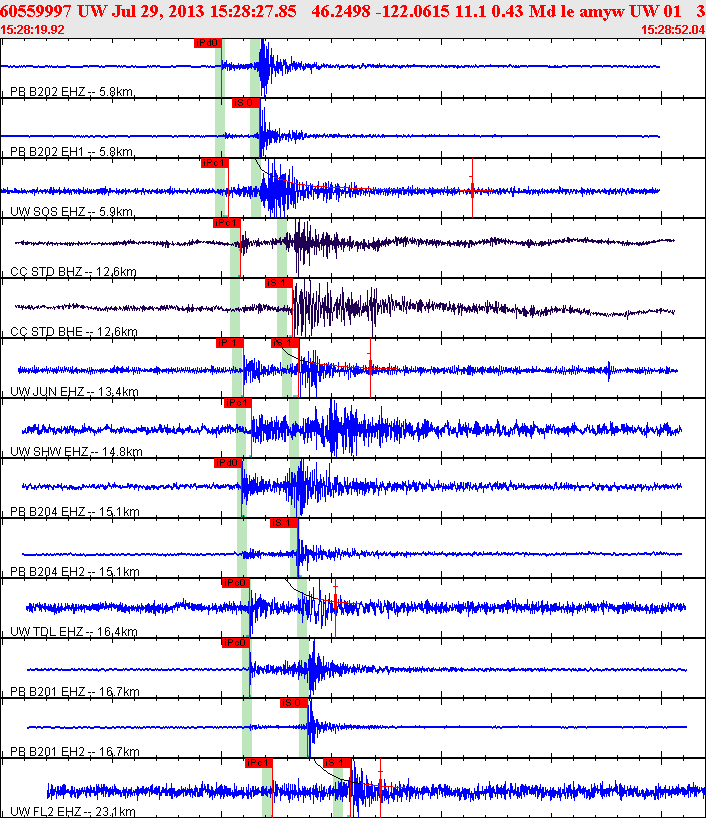The height and width of the screenshot is (818, 706).
Task: Click the iPc1 pick flag on UW SHW EHZ
Action: click(x=238, y=403)
